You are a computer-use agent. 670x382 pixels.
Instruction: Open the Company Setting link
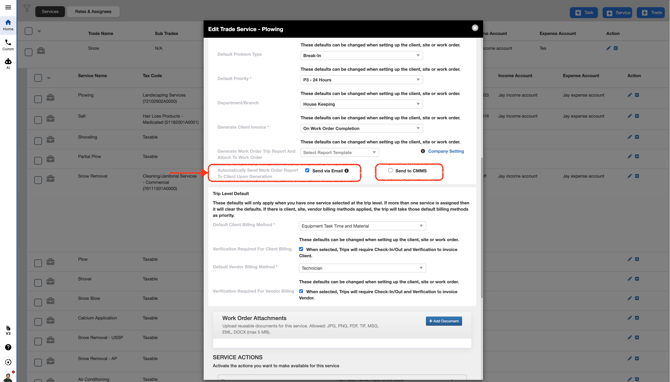[446, 151]
